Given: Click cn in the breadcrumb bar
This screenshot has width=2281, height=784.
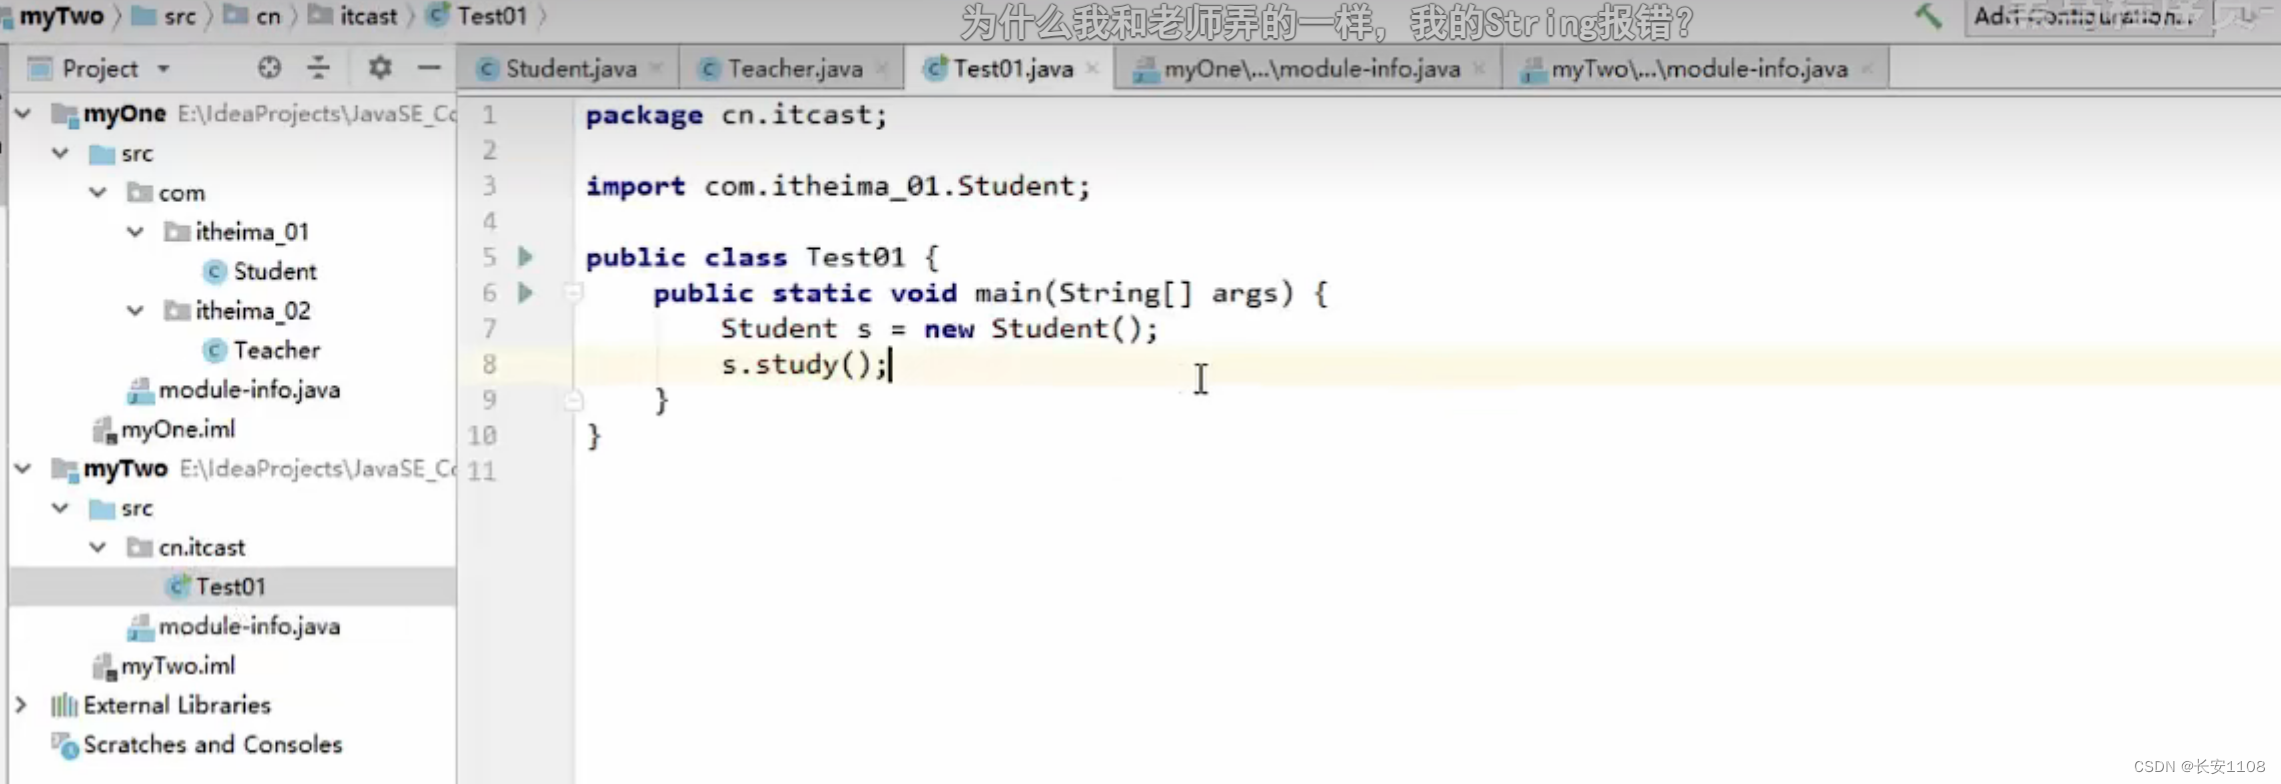Looking at the screenshot, I should click(268, 16).
